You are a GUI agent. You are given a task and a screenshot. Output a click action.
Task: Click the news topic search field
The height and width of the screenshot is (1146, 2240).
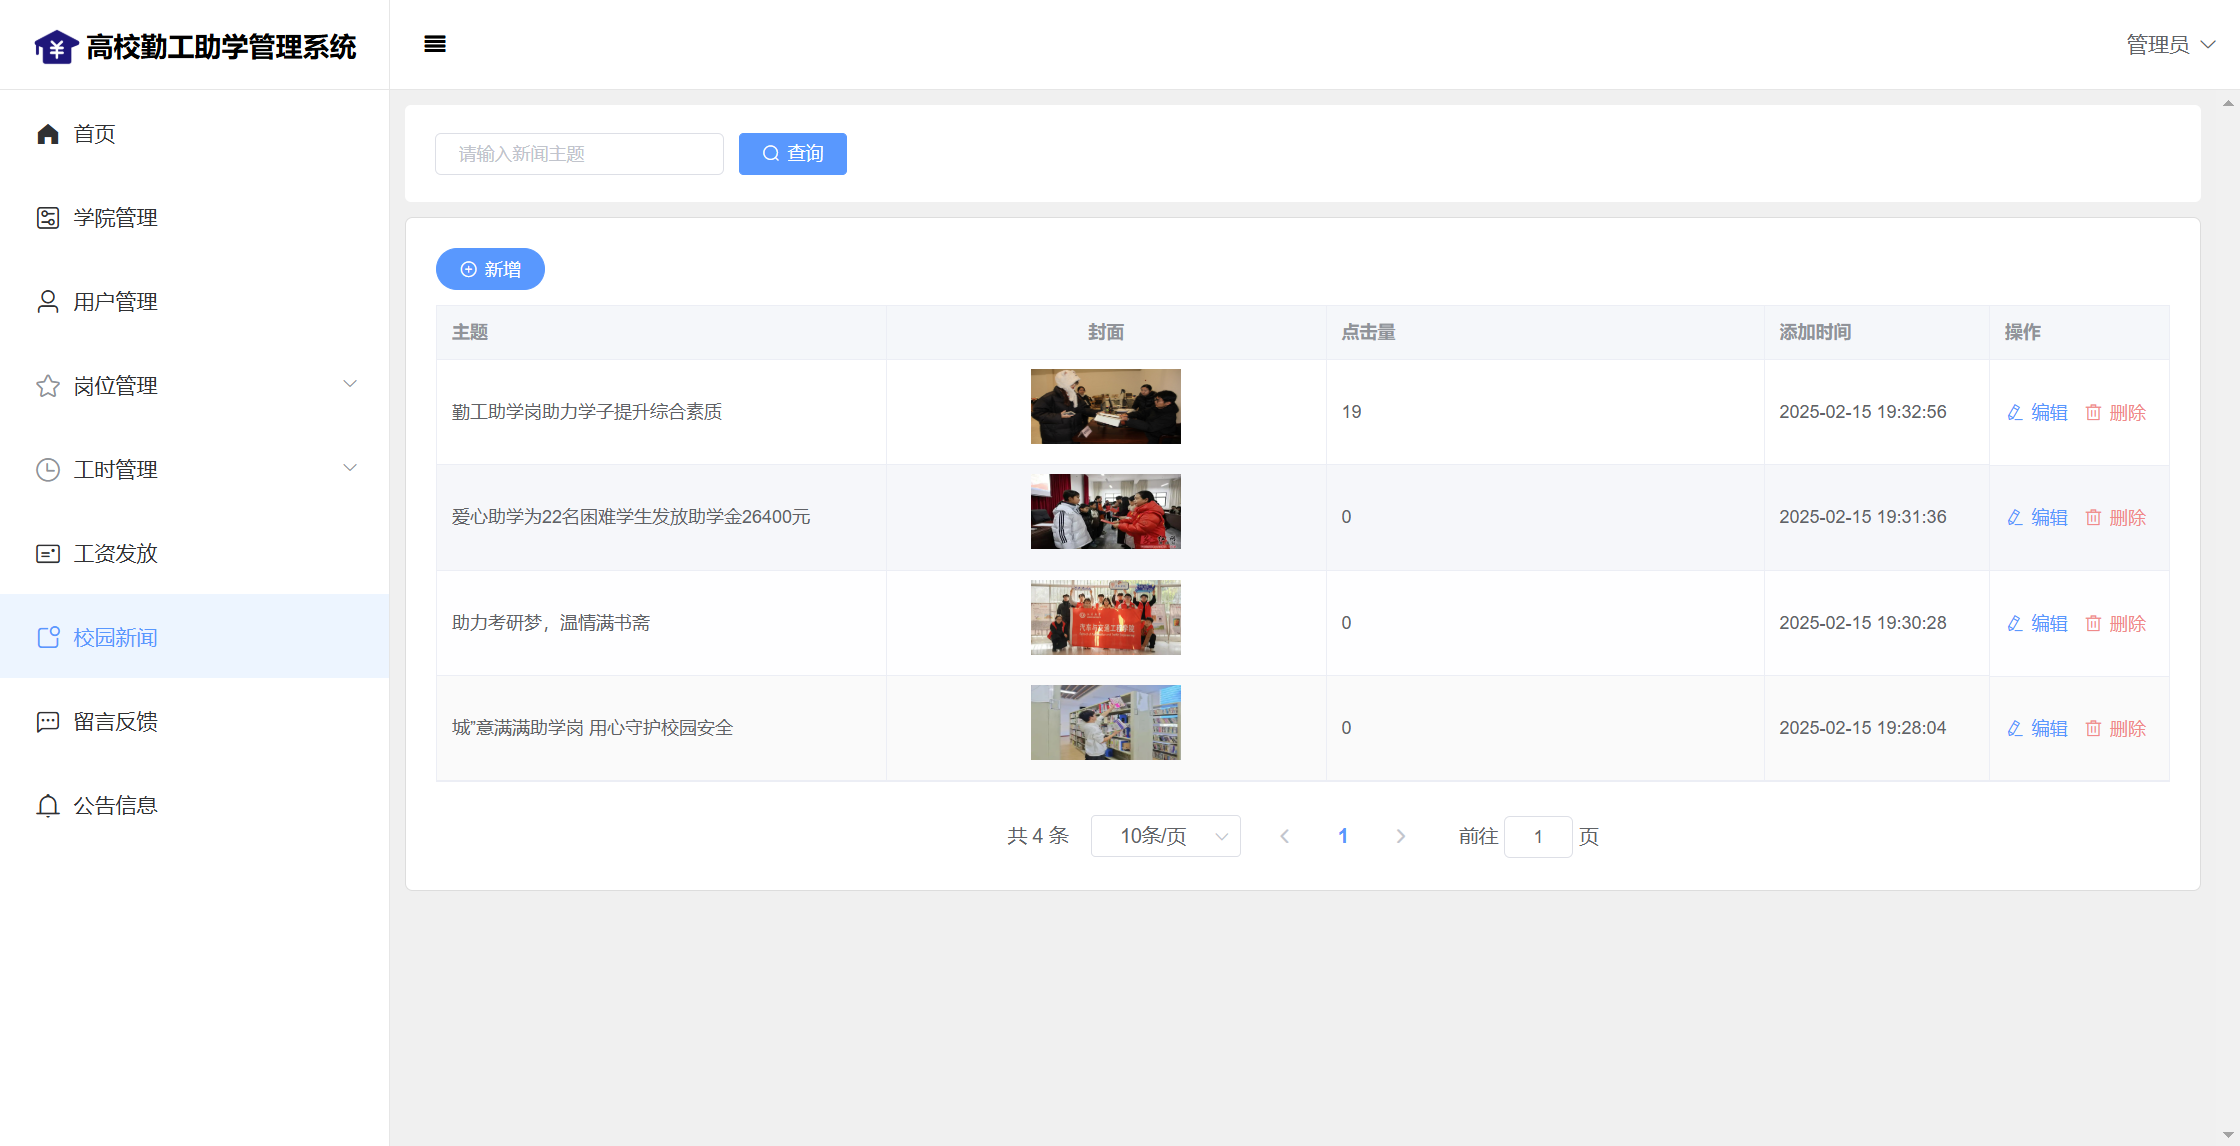[579, 154]
